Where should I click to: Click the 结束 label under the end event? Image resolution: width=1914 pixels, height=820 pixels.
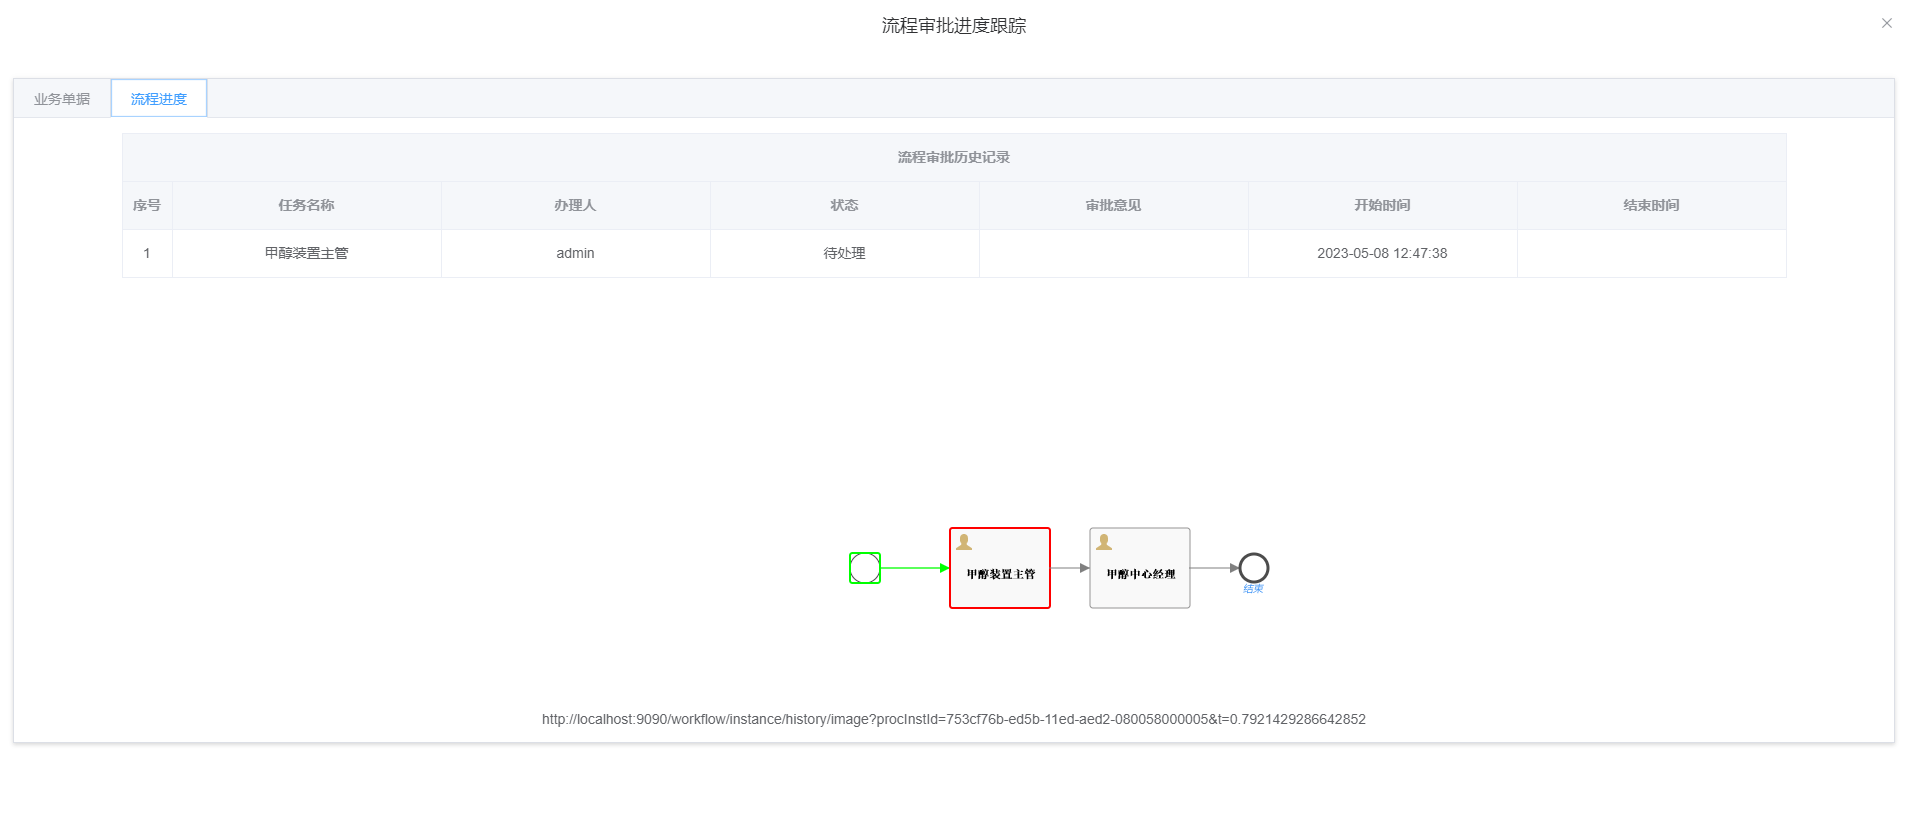click(1254, 589)
